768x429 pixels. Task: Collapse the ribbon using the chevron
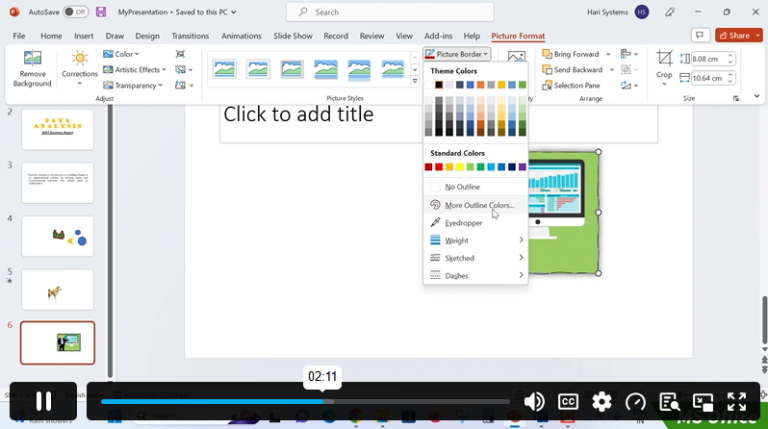pos(757,96)
